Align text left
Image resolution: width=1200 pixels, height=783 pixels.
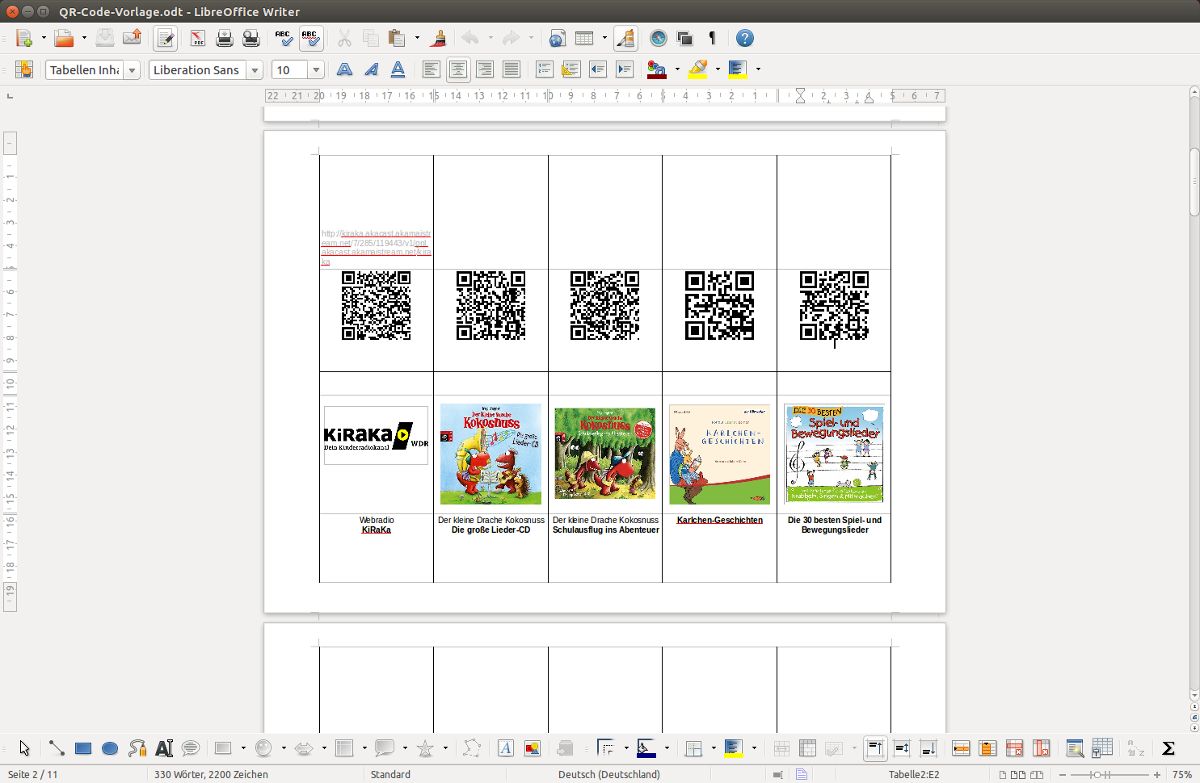(x=431, y=70)
